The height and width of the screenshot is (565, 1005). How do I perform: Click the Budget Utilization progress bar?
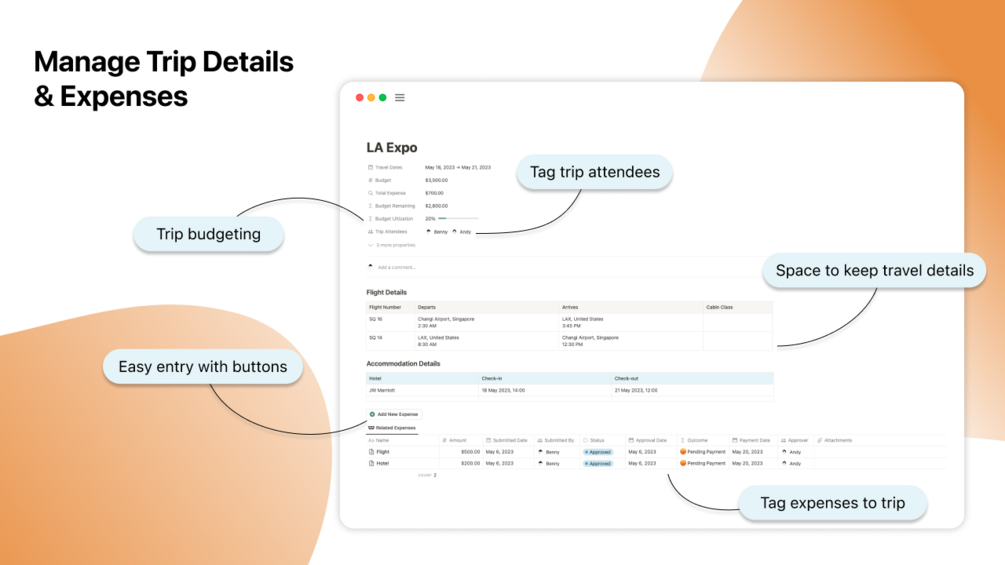point(458,218)
